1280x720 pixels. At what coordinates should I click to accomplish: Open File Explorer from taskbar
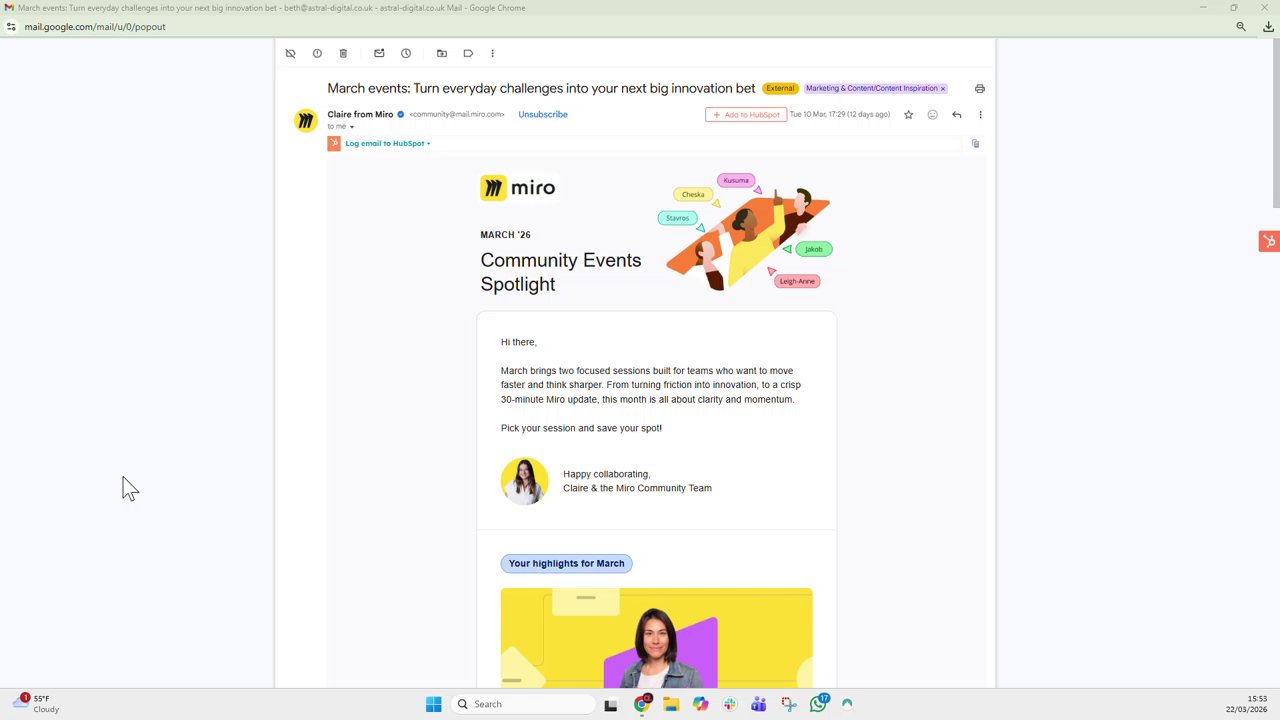[x=671, y=705]
